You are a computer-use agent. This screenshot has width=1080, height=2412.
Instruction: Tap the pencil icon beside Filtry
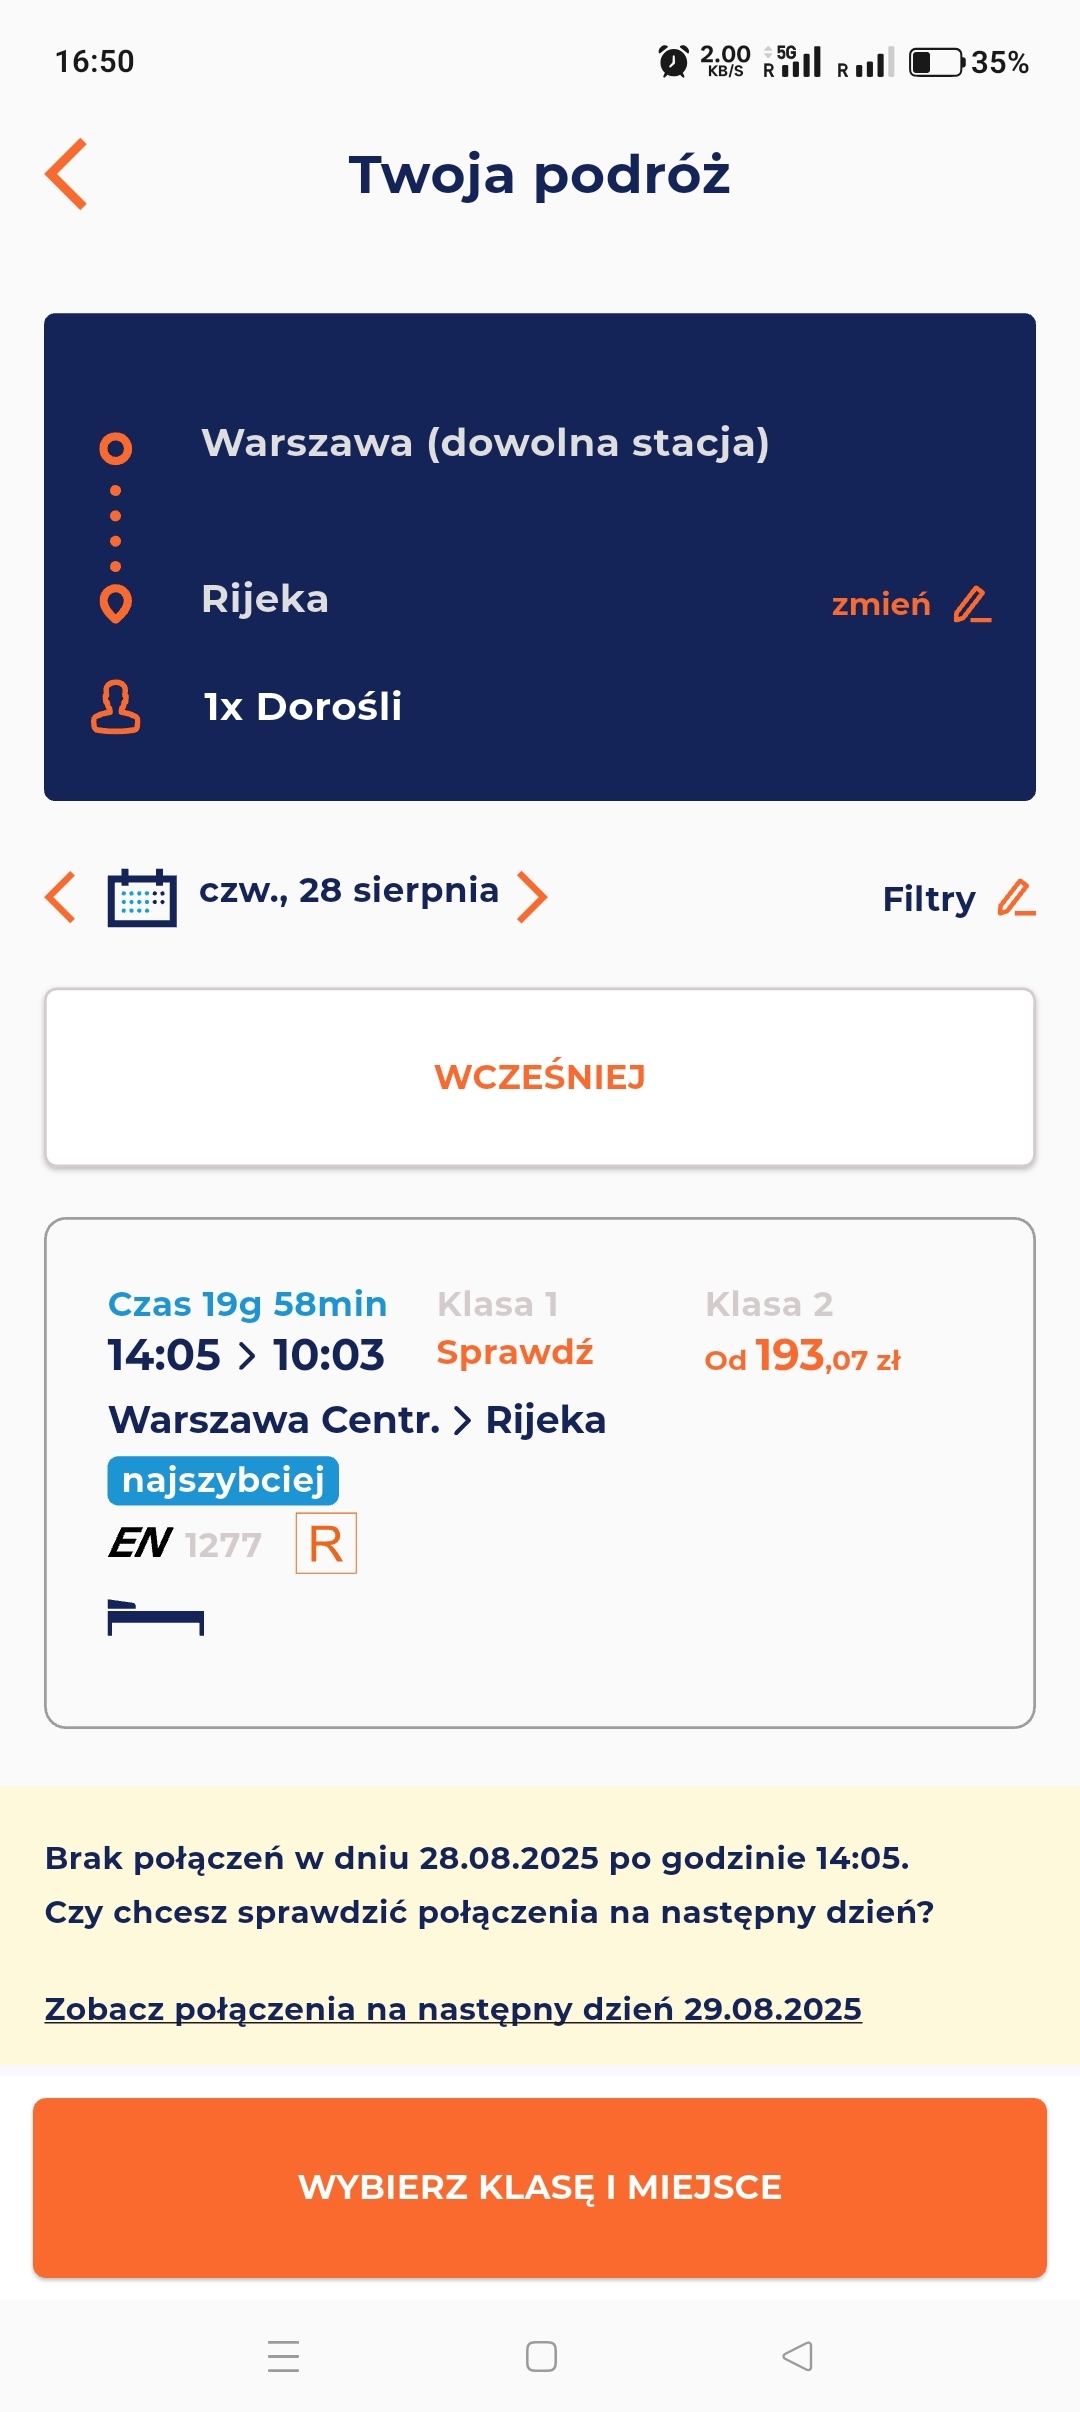pyautogui.click(x=1016, y=898)
